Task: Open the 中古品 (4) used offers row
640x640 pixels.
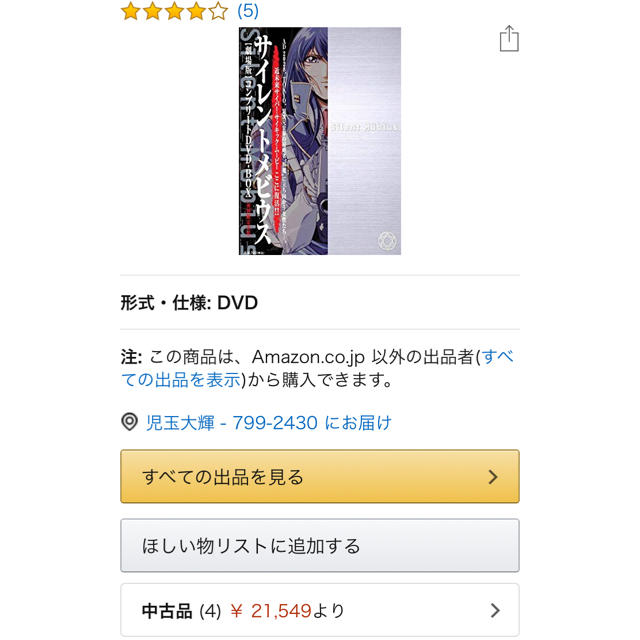Action: coord(320,610)
